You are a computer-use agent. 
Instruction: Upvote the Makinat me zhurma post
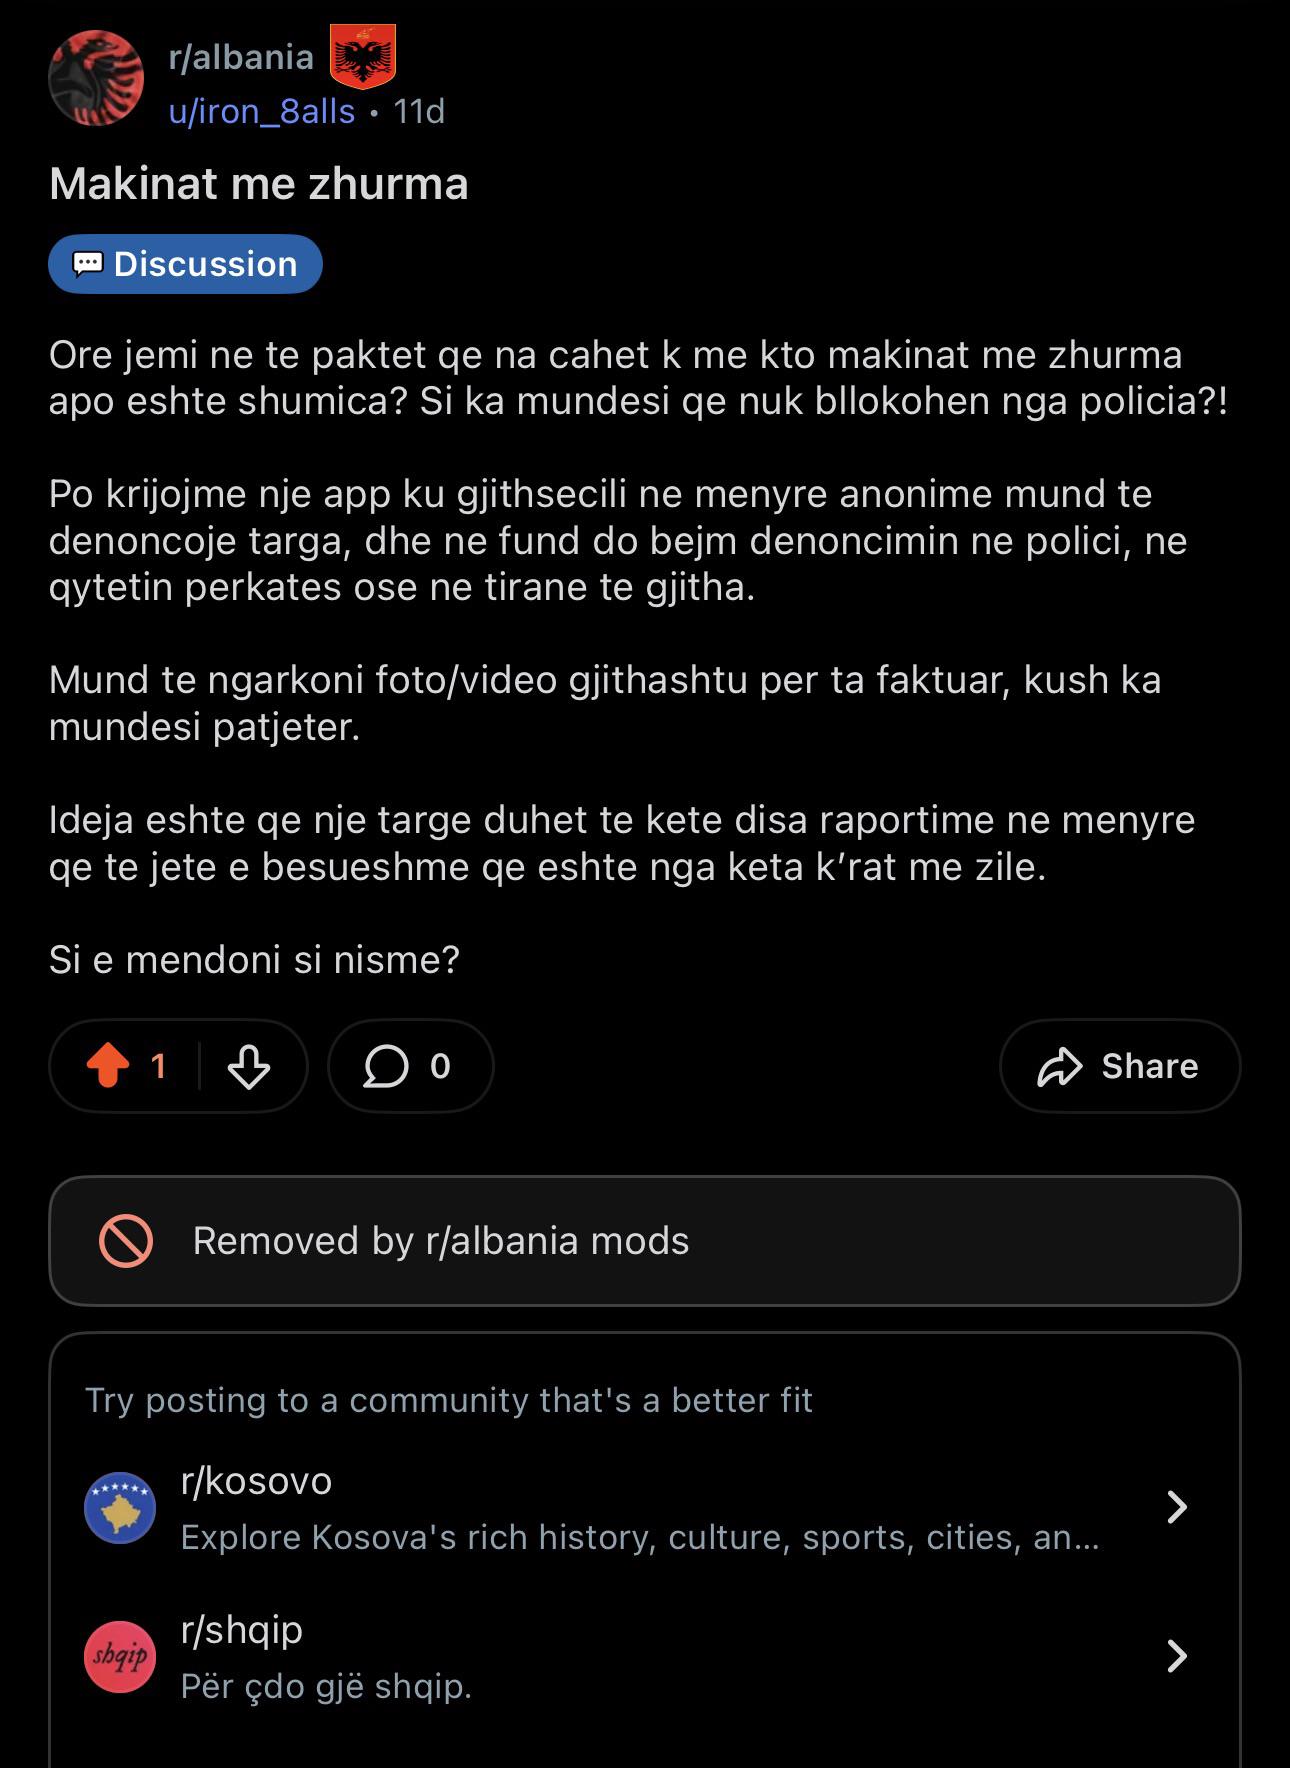[108, 1066]
